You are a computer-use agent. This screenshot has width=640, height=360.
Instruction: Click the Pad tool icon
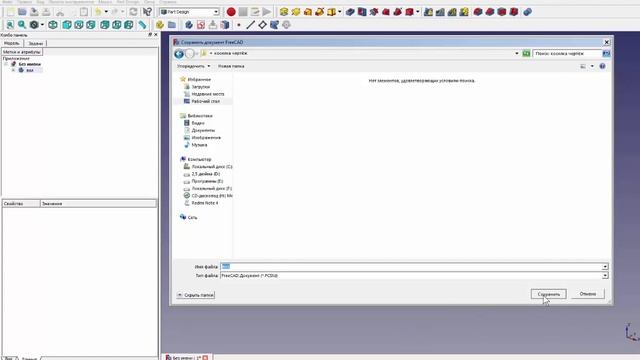coord(284,12)
